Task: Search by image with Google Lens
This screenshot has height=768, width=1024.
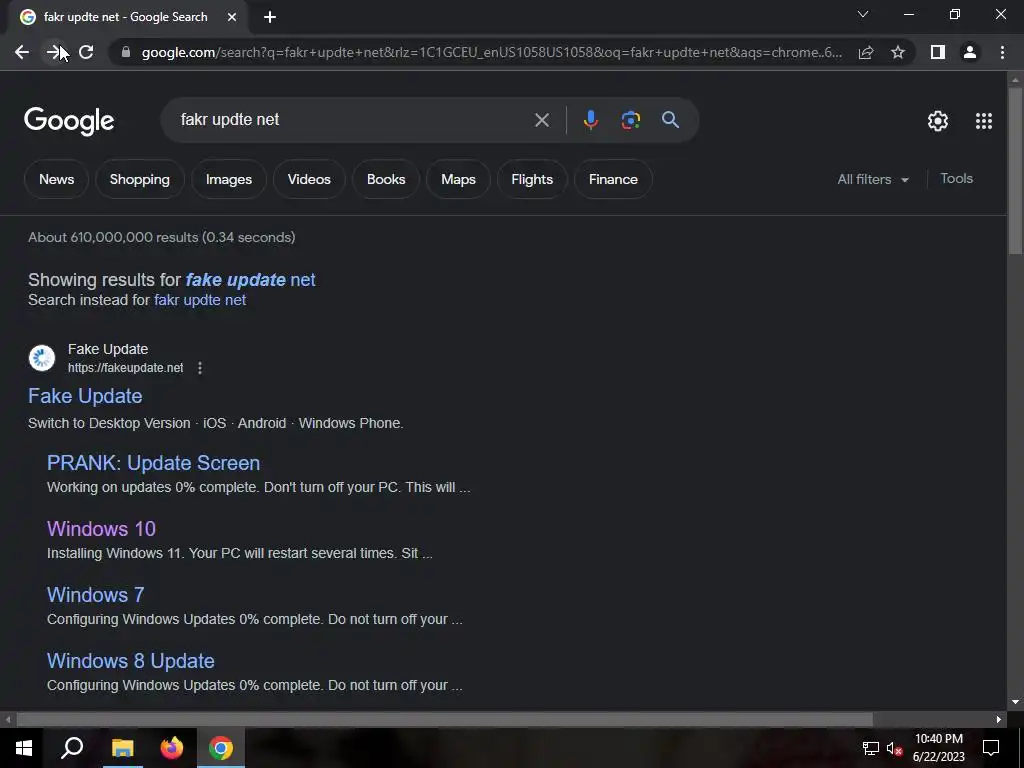Action: click(630, 120)
